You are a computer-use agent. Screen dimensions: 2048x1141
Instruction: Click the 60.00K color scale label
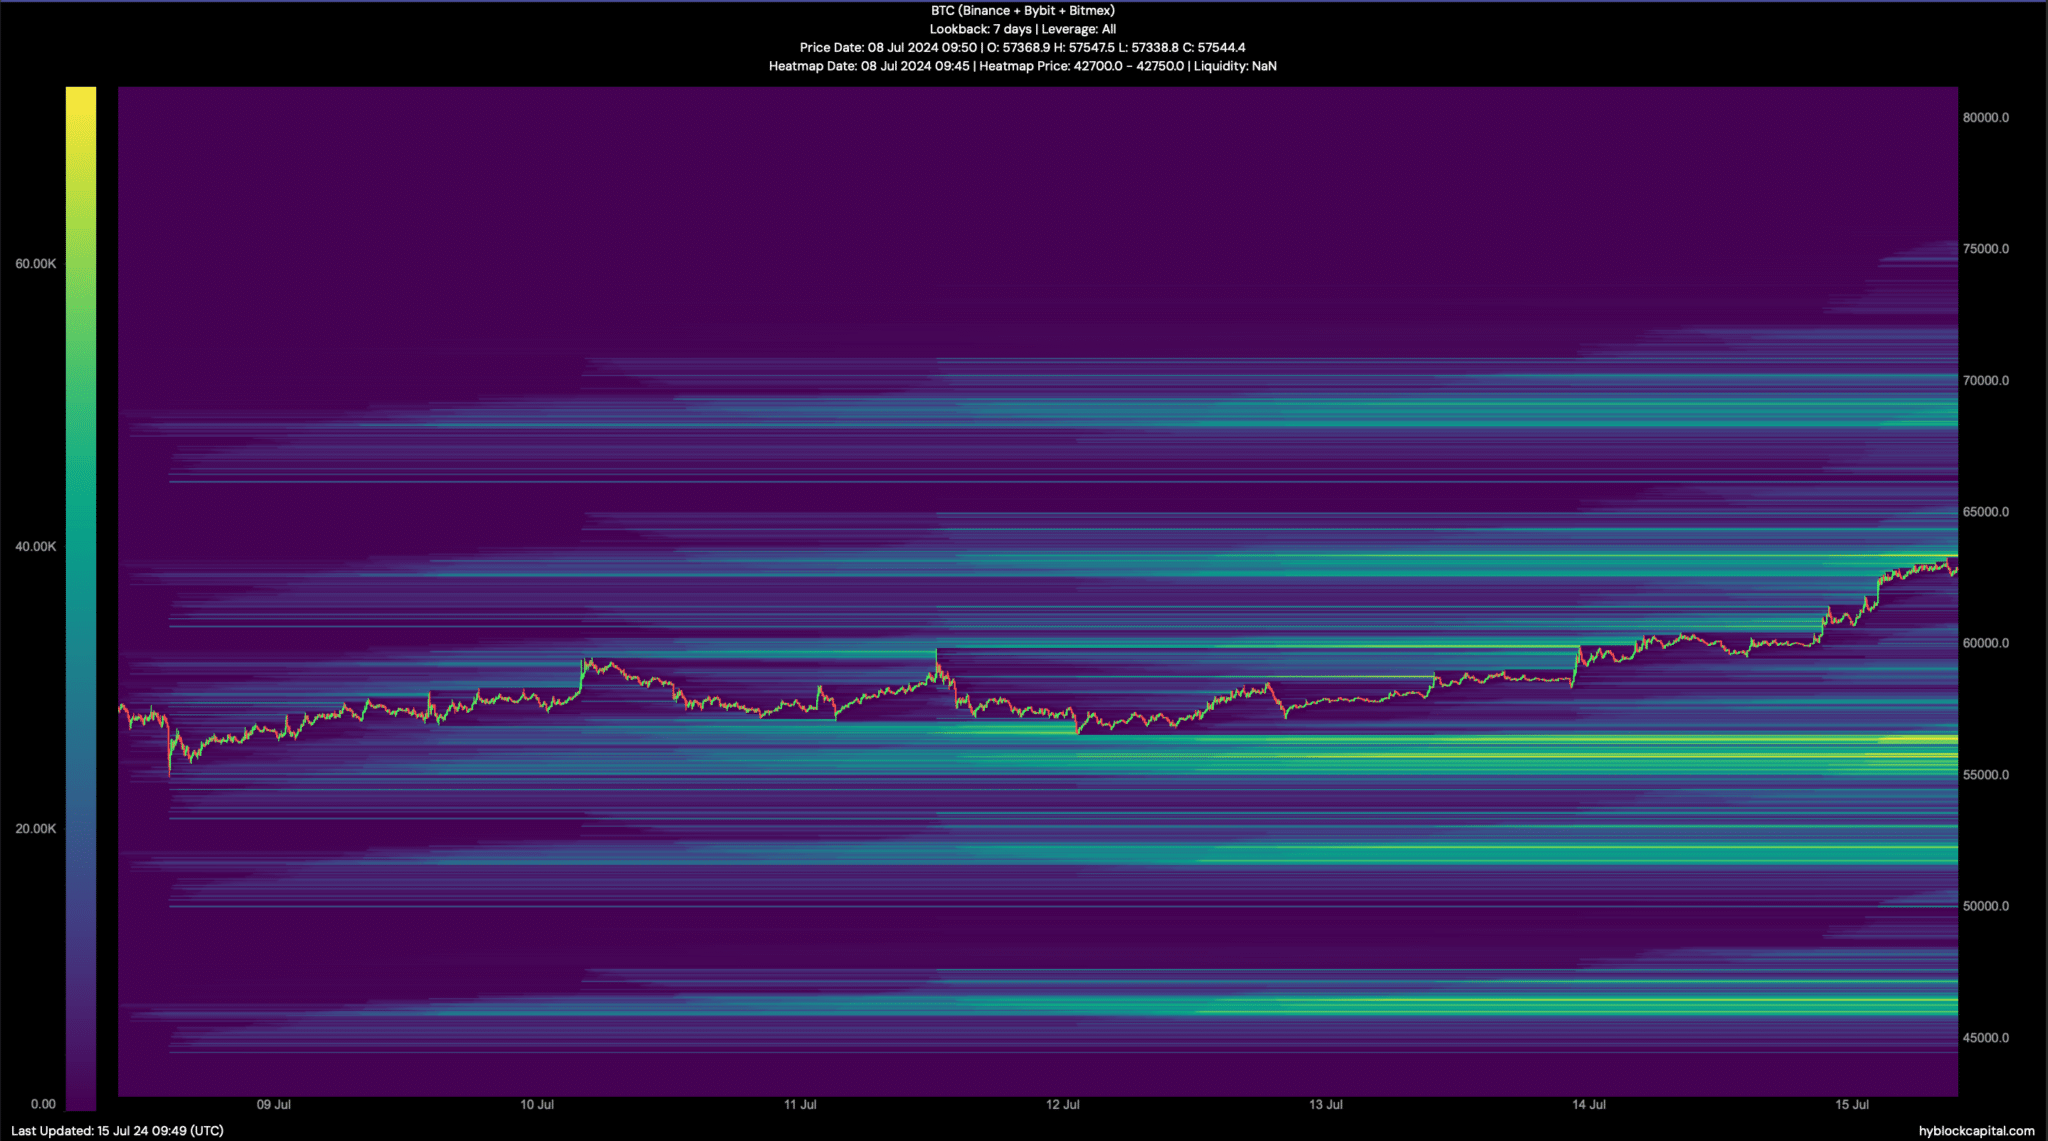36,264
